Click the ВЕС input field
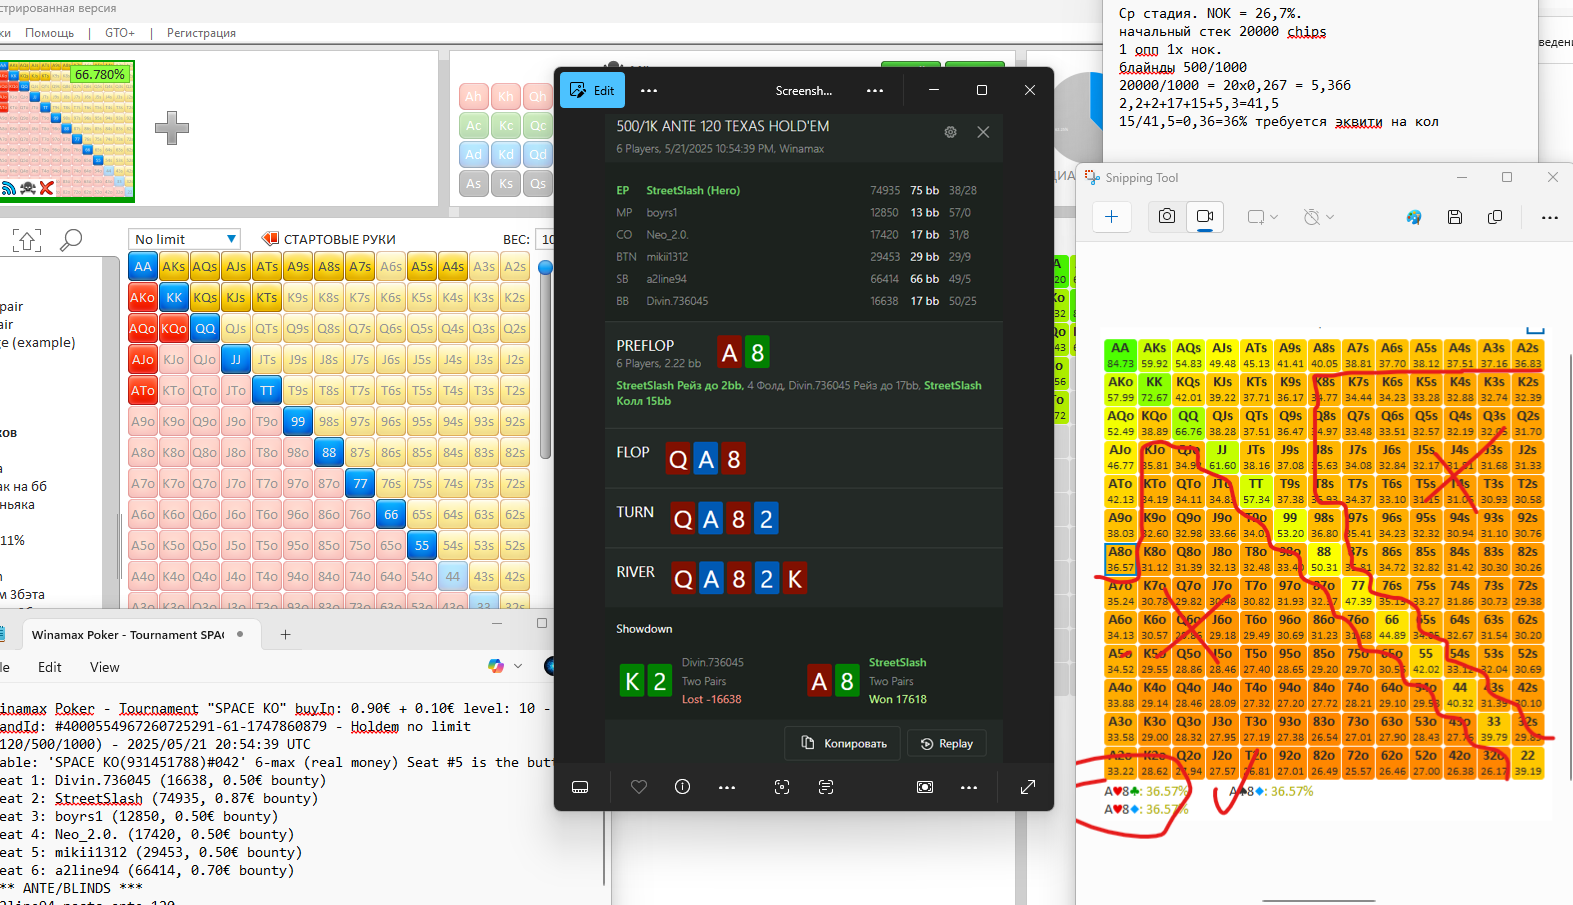Screen dimensions: 1573x905 [x=546, y=239]
